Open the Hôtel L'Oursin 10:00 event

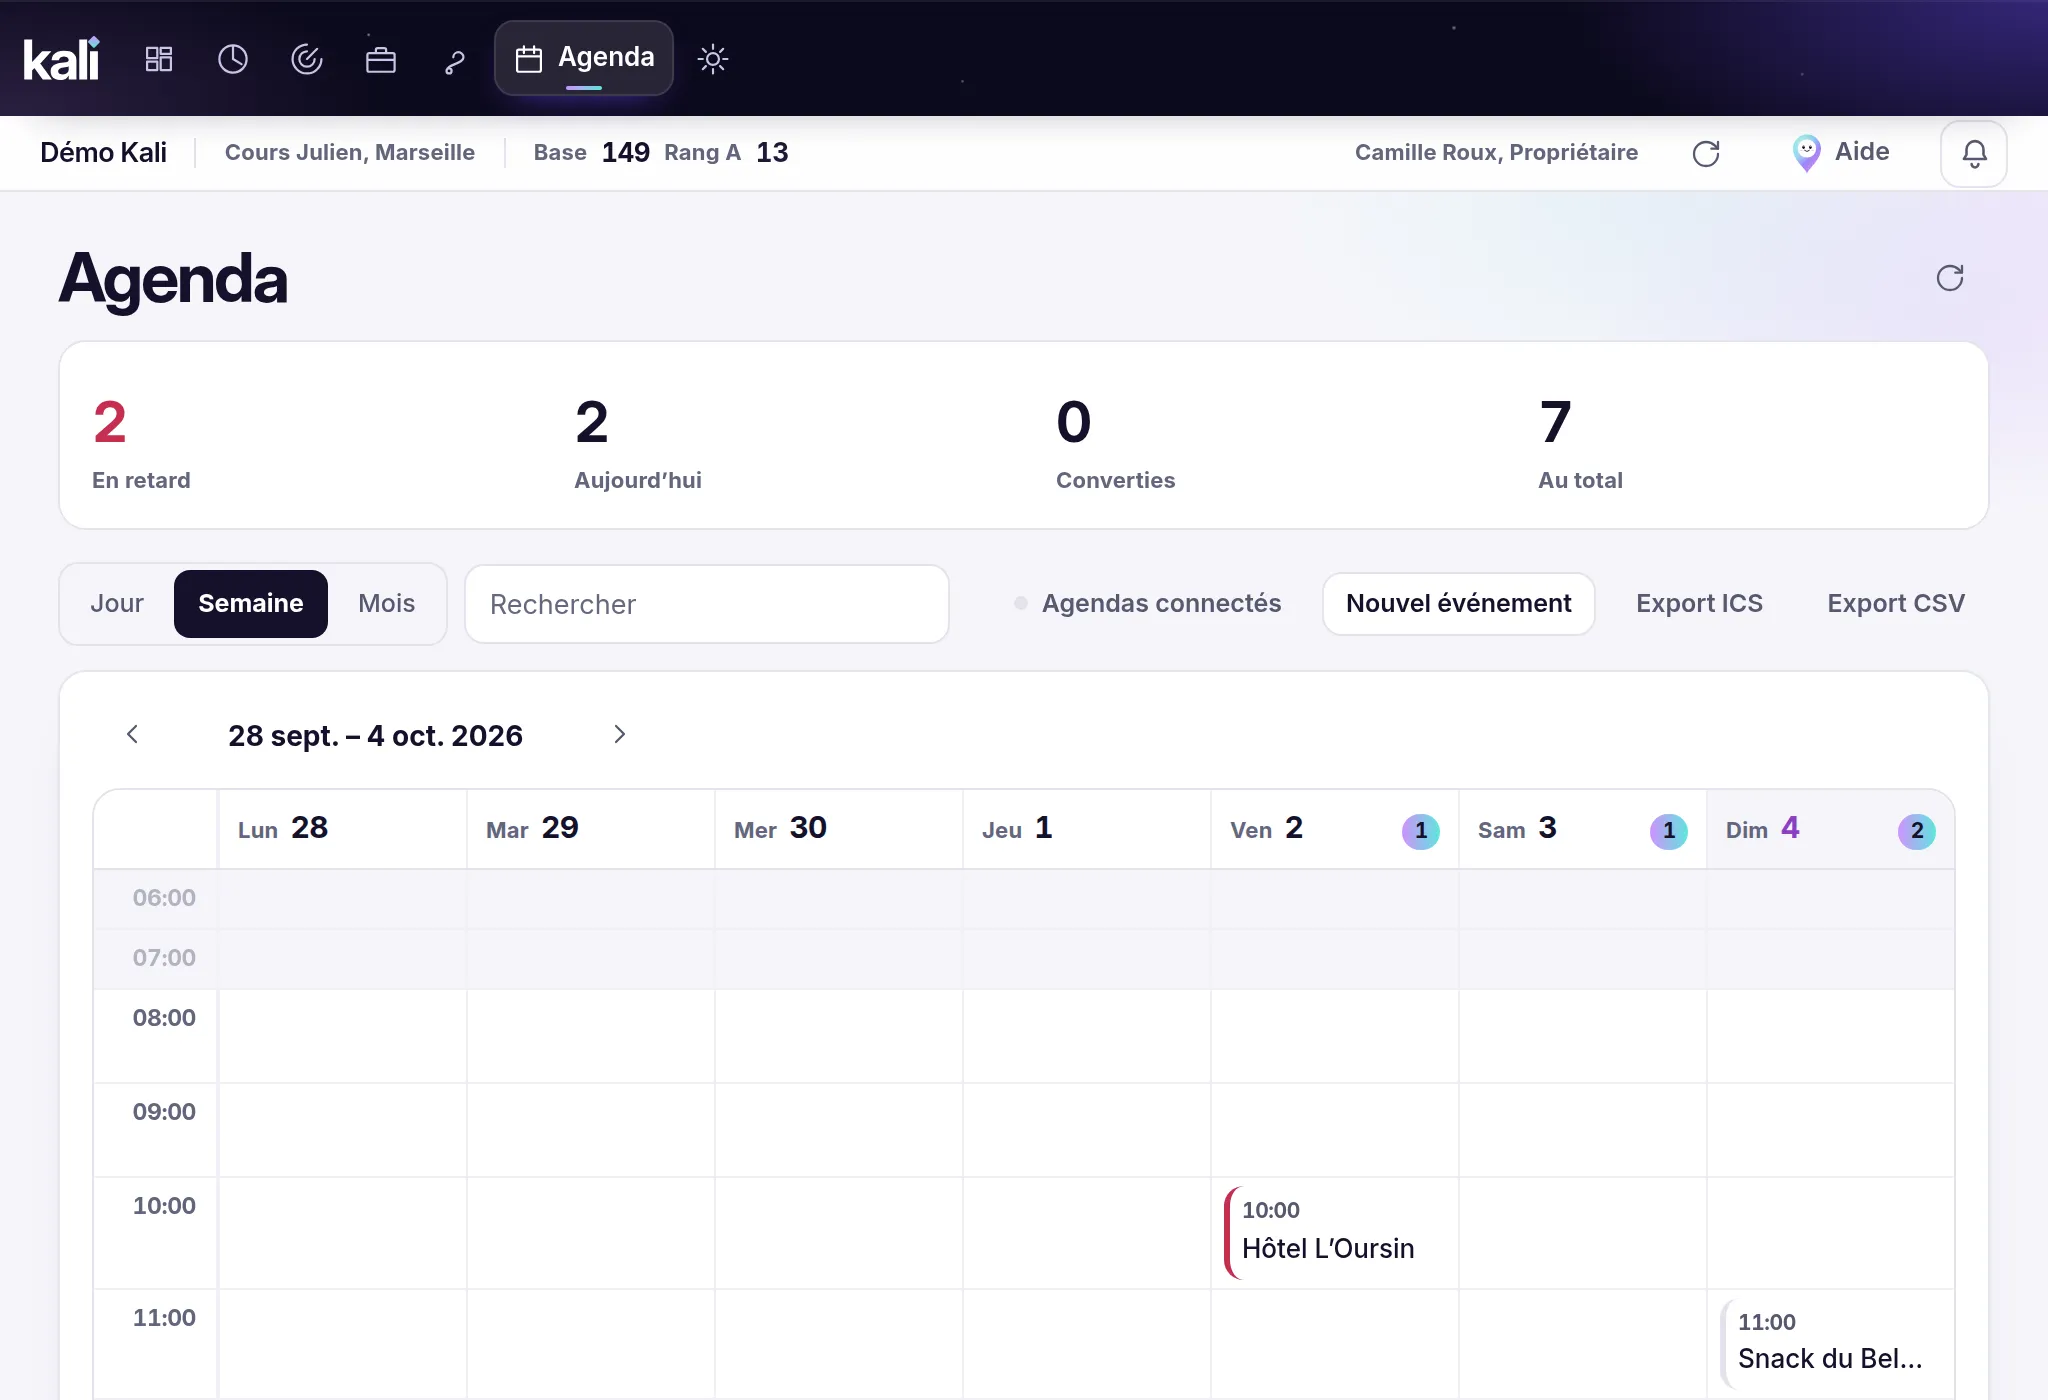click(x=1337, y=1233)
